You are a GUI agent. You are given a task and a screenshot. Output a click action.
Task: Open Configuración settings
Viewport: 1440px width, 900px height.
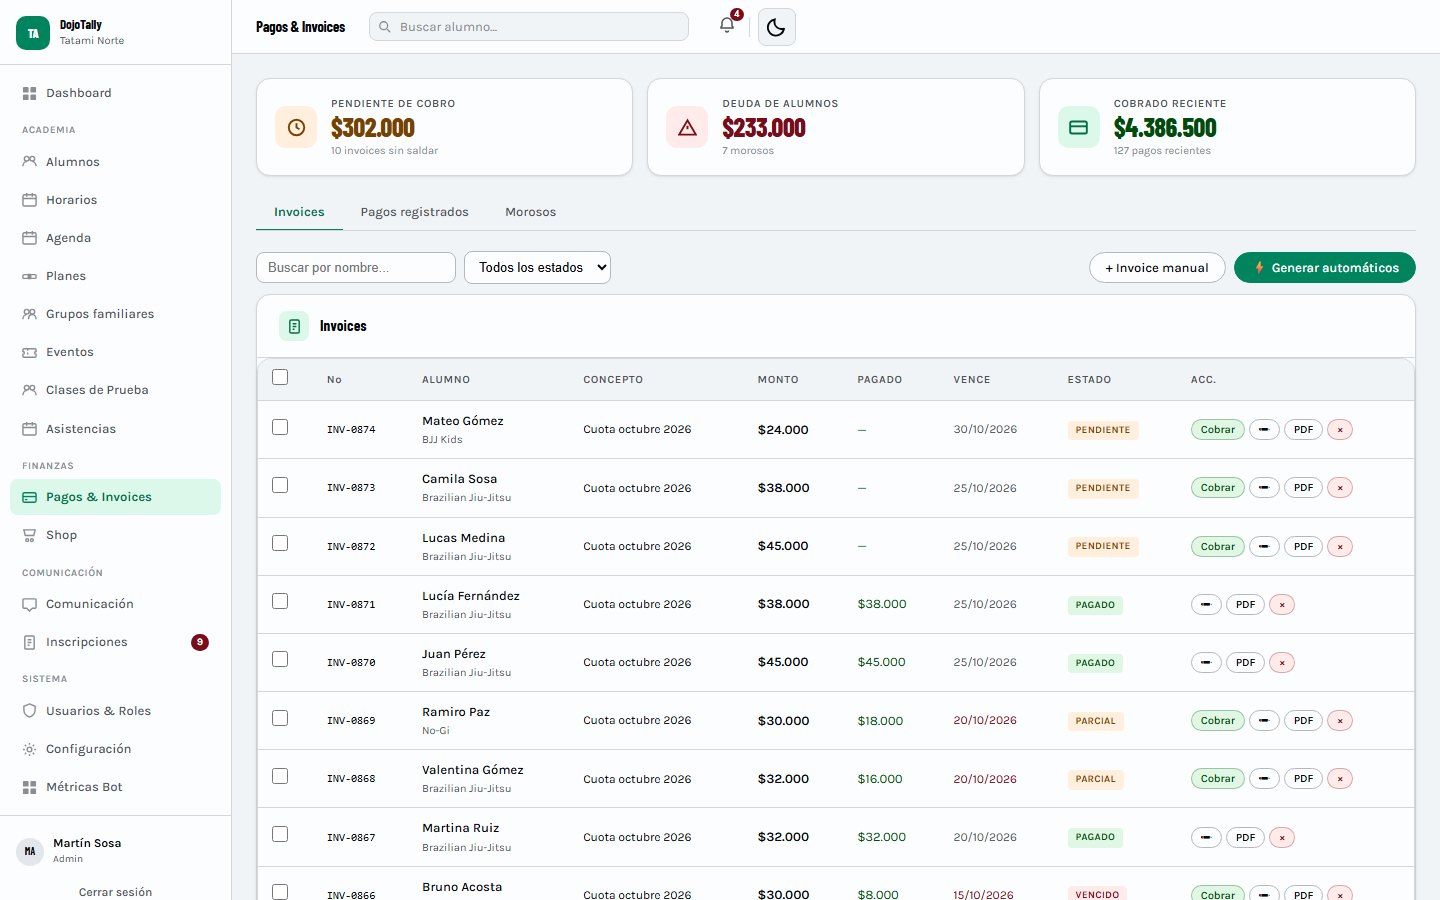point(115,749)
